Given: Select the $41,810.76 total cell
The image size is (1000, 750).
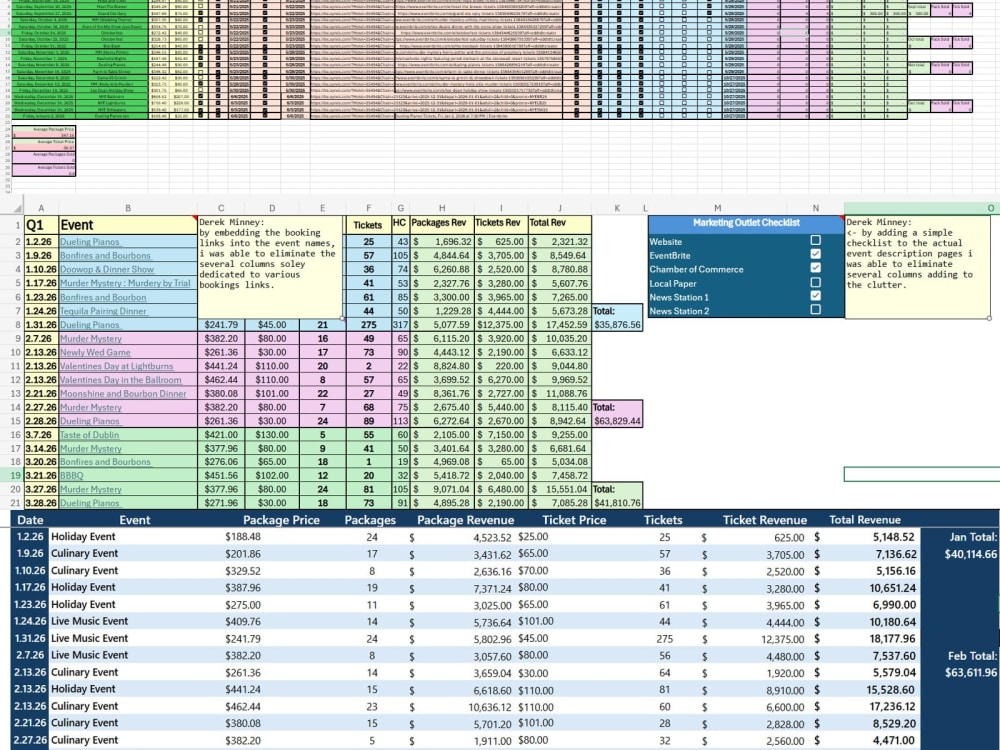Looking at the screenshot, I should coord(617,503).
